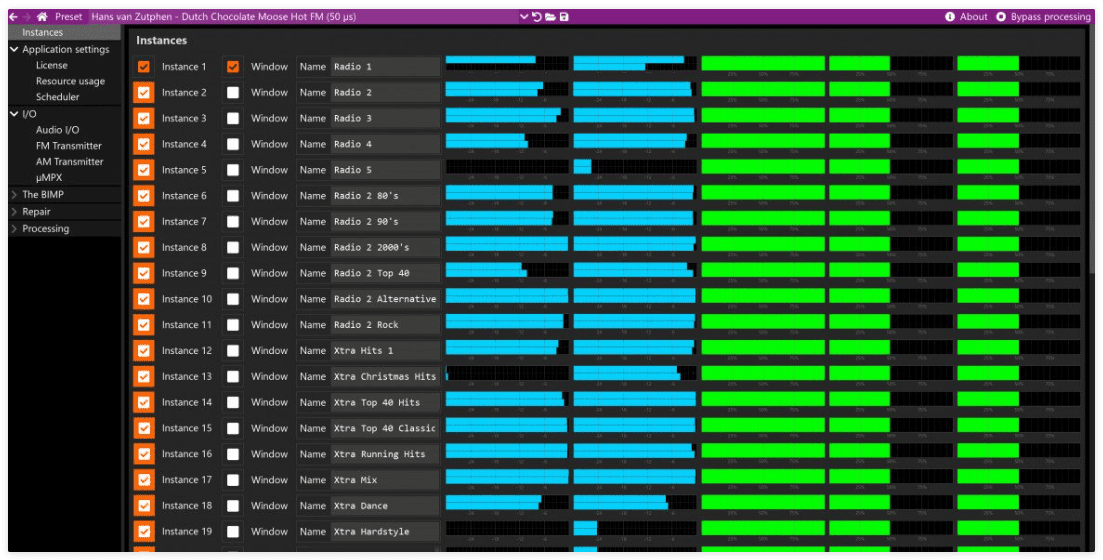Open the About info
The width and height of the screenshot is (1103, 560).
tap(966, 16)
